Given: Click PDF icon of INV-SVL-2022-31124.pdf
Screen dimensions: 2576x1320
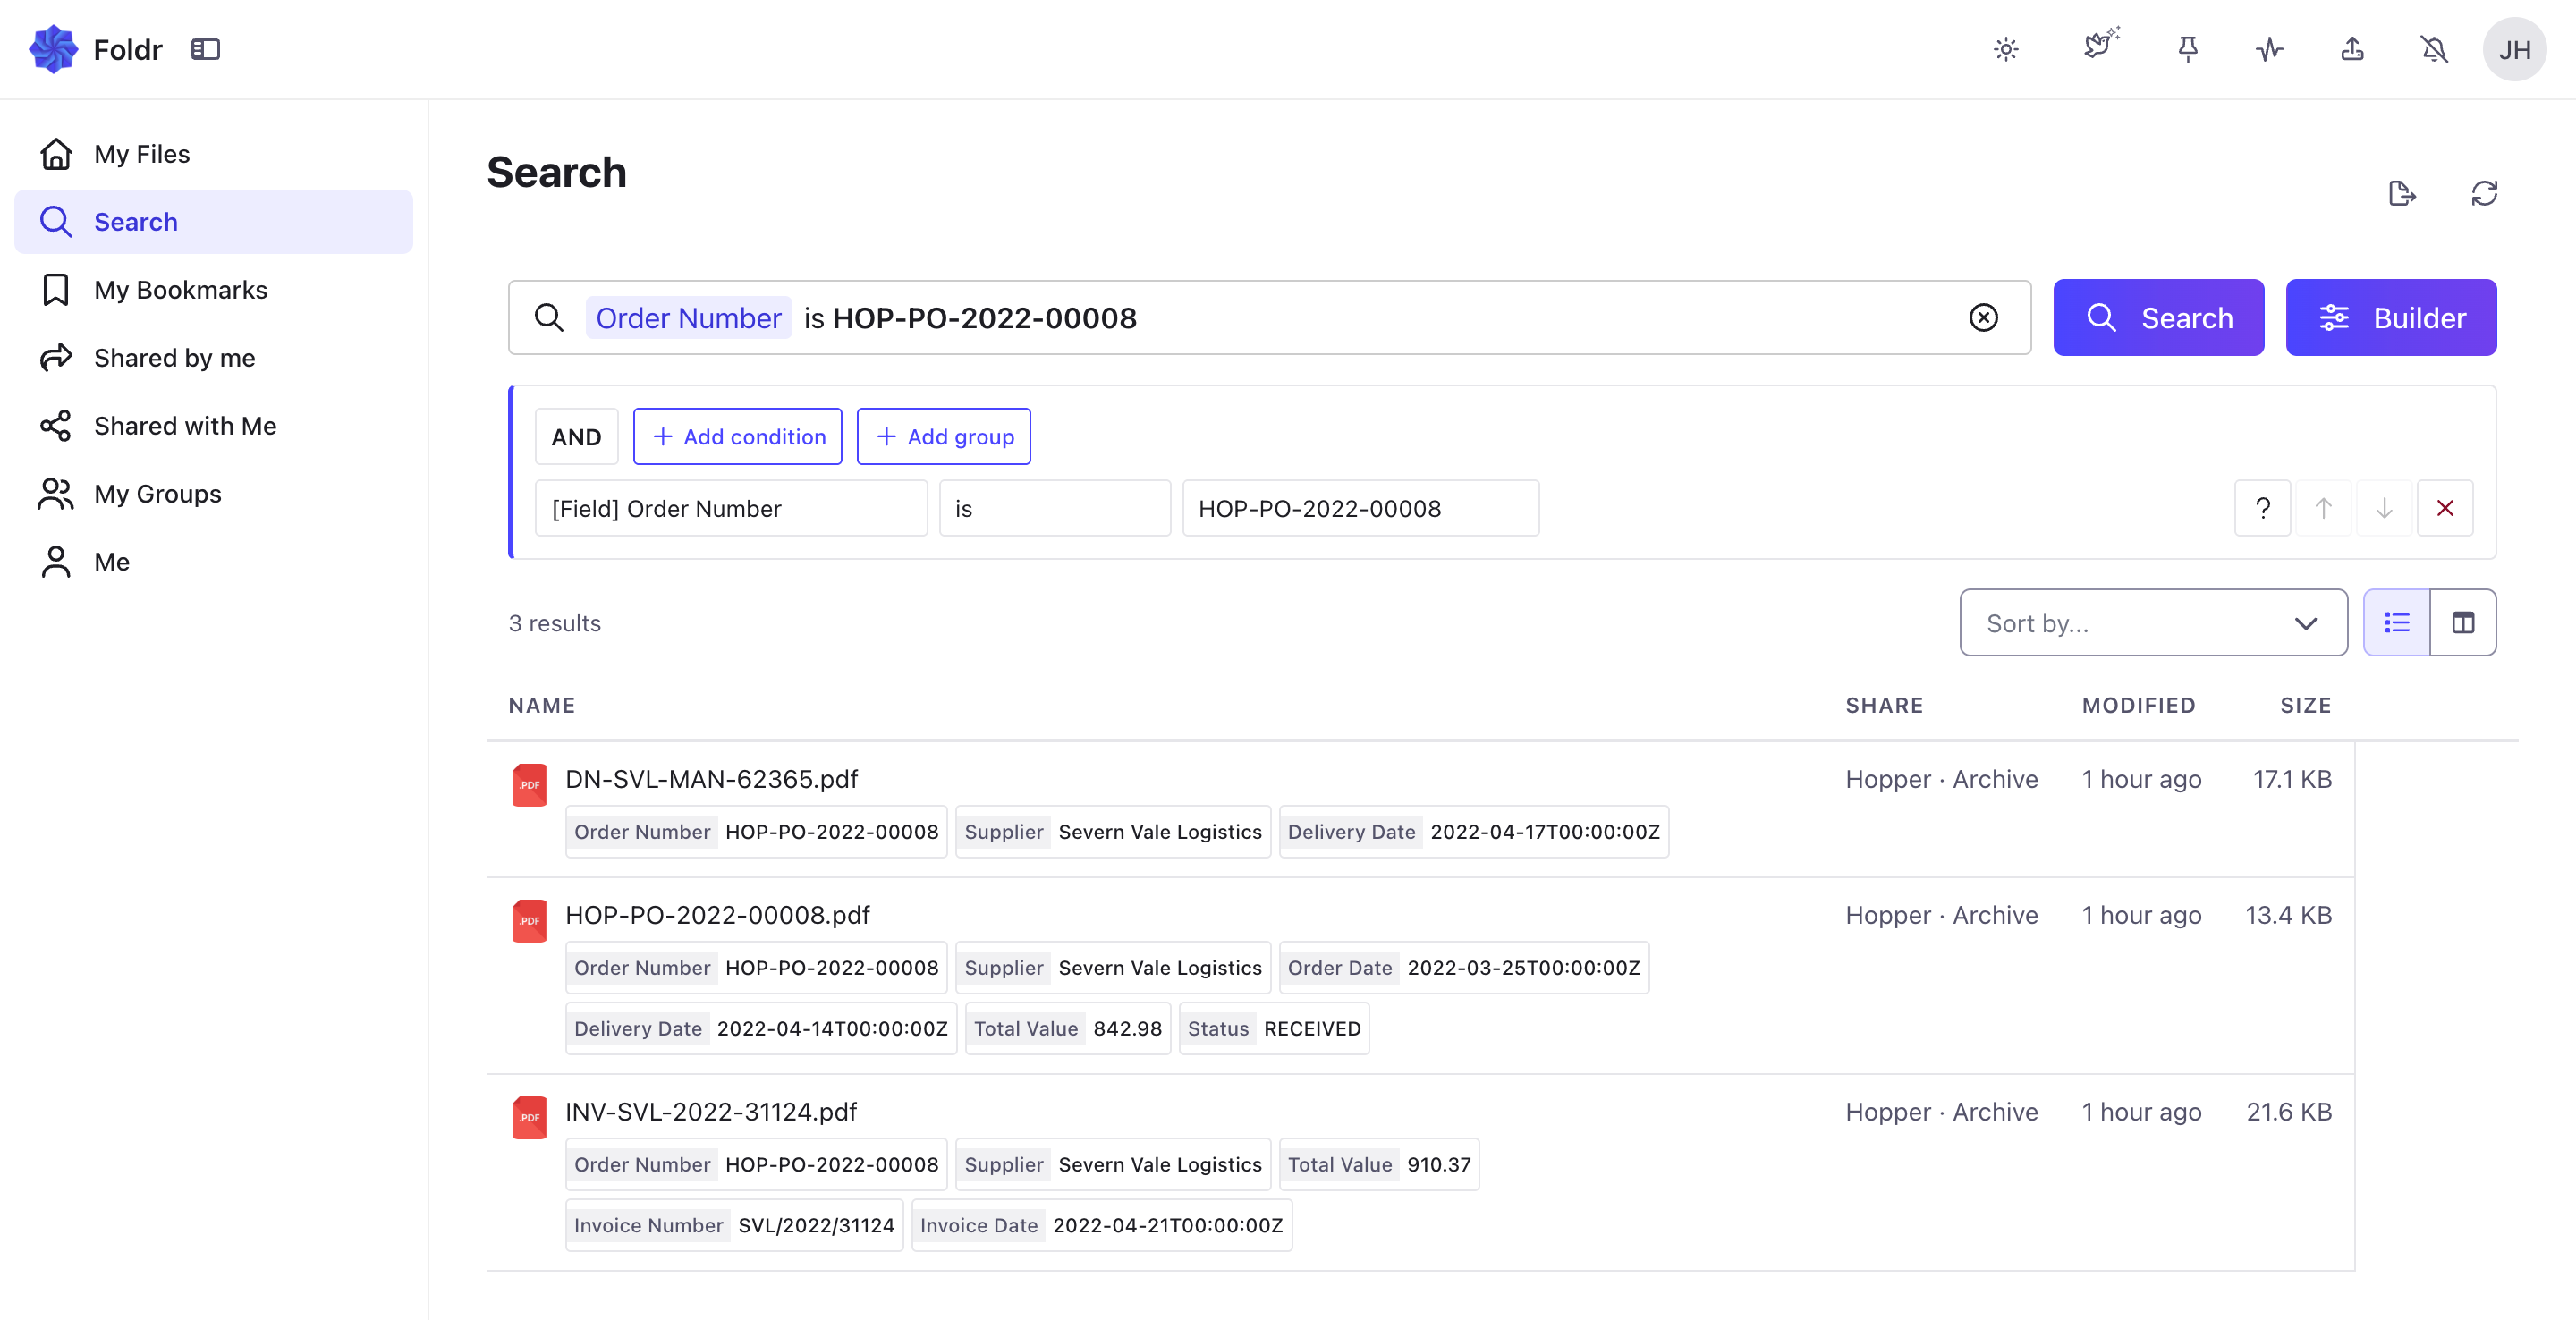Looking at the screenshot, I should [529, 1117].
